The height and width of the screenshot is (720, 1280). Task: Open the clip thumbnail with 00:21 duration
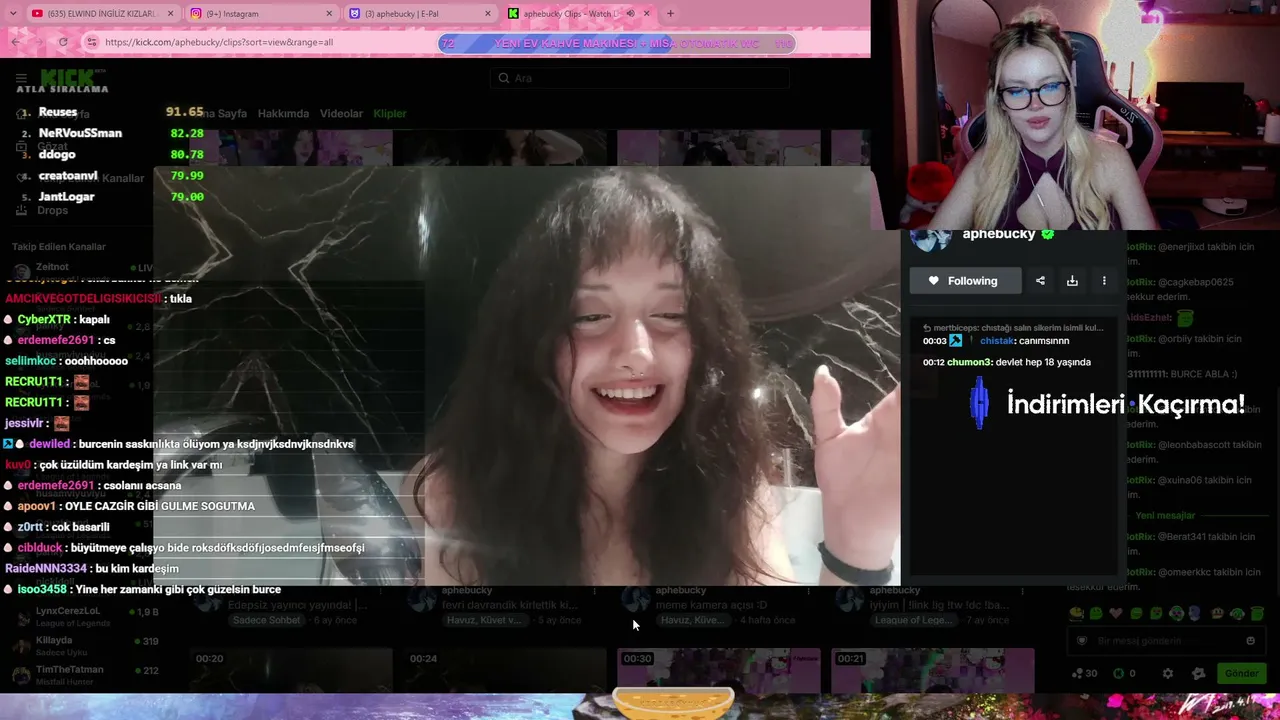(933, 669)
